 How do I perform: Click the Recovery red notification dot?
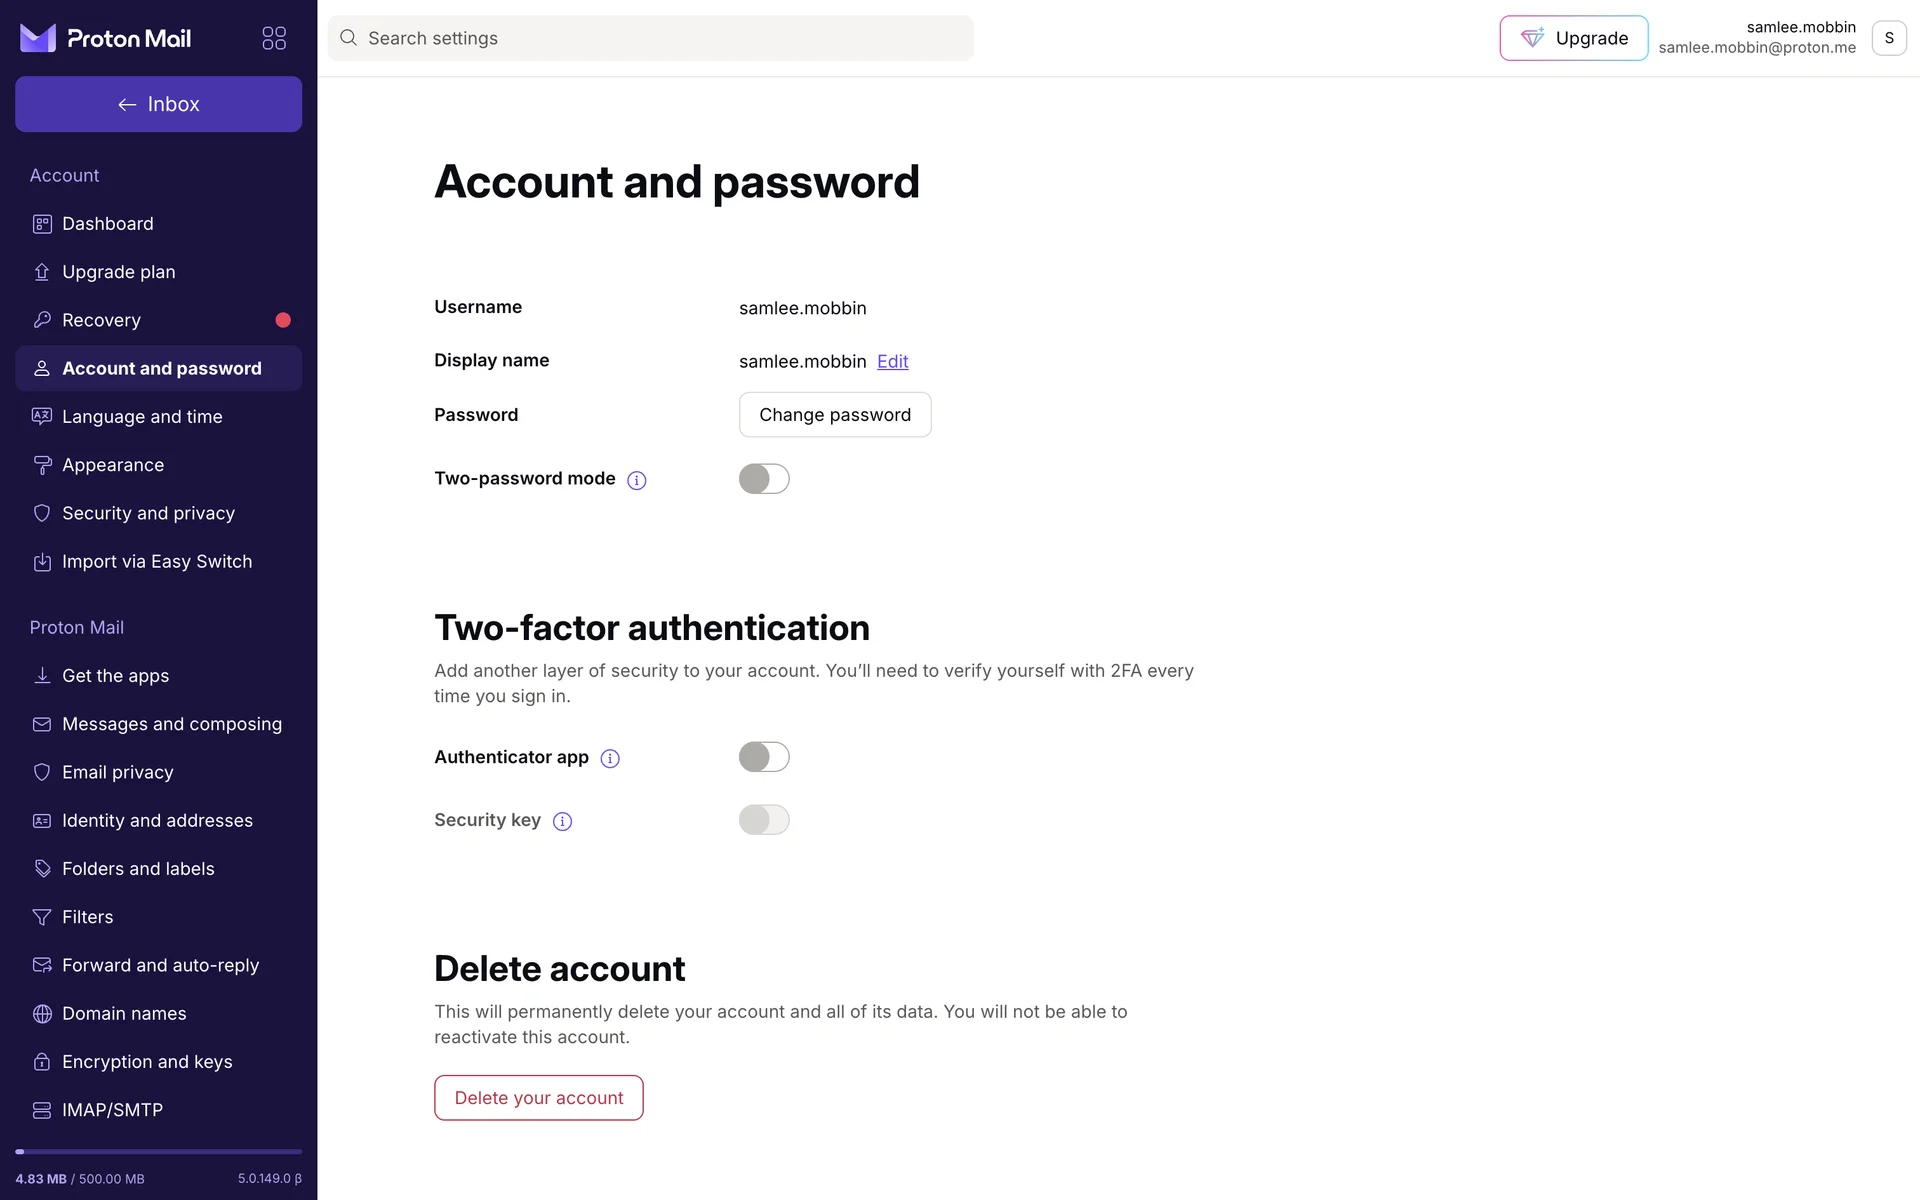tap(283, 320)
